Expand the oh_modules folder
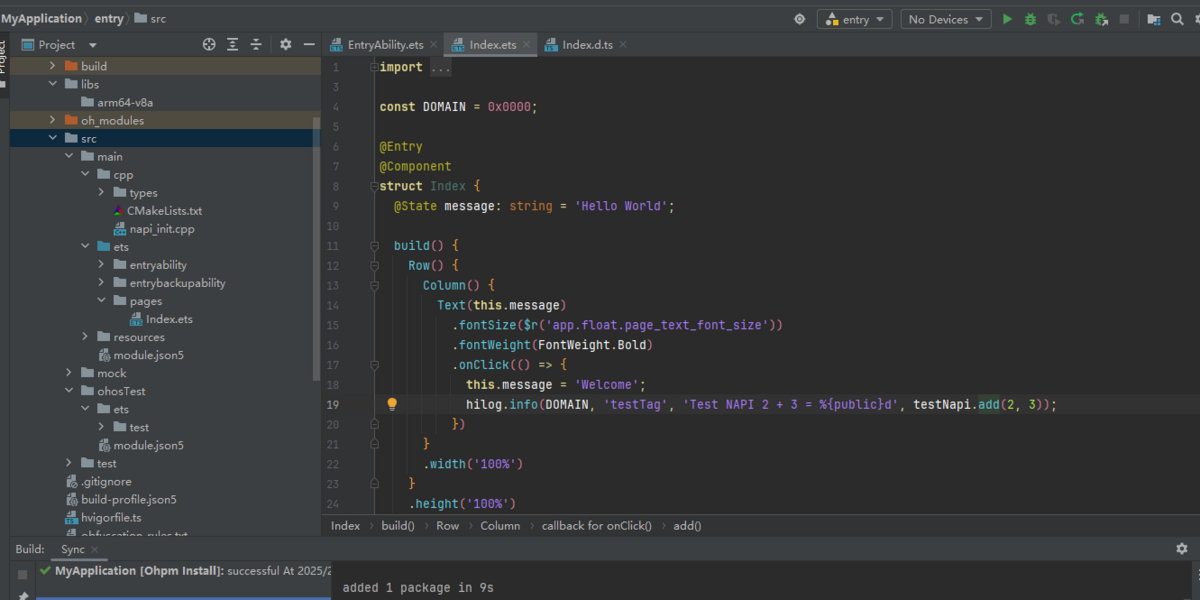 54,121
